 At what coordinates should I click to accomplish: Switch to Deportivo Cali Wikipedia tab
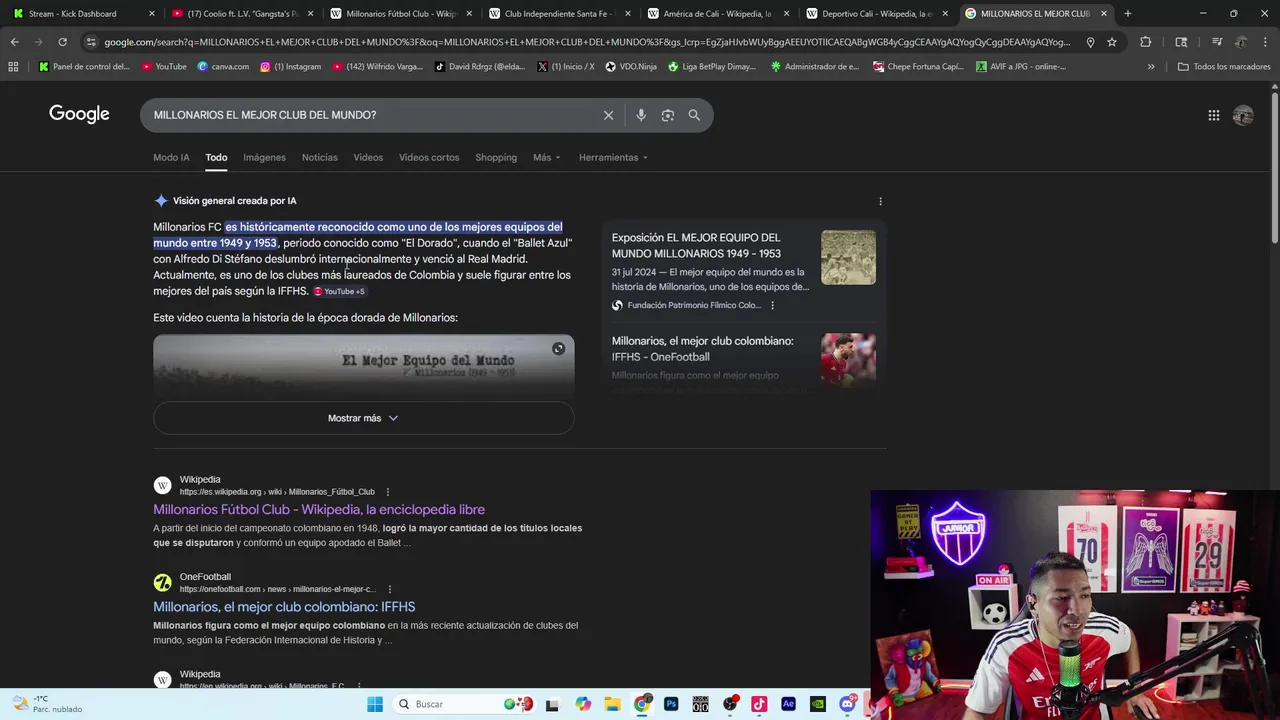tap(876, 13)
